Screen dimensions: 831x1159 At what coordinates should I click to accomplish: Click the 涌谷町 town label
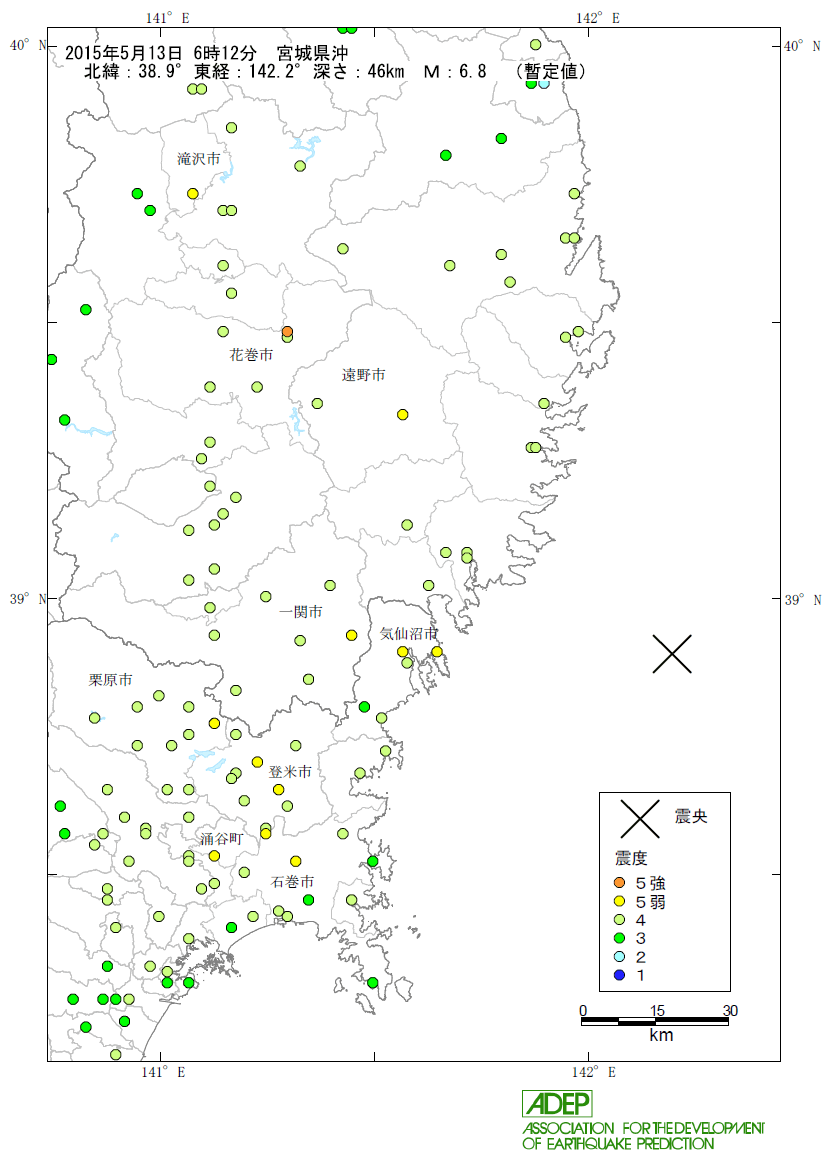(x=222, y=839)
